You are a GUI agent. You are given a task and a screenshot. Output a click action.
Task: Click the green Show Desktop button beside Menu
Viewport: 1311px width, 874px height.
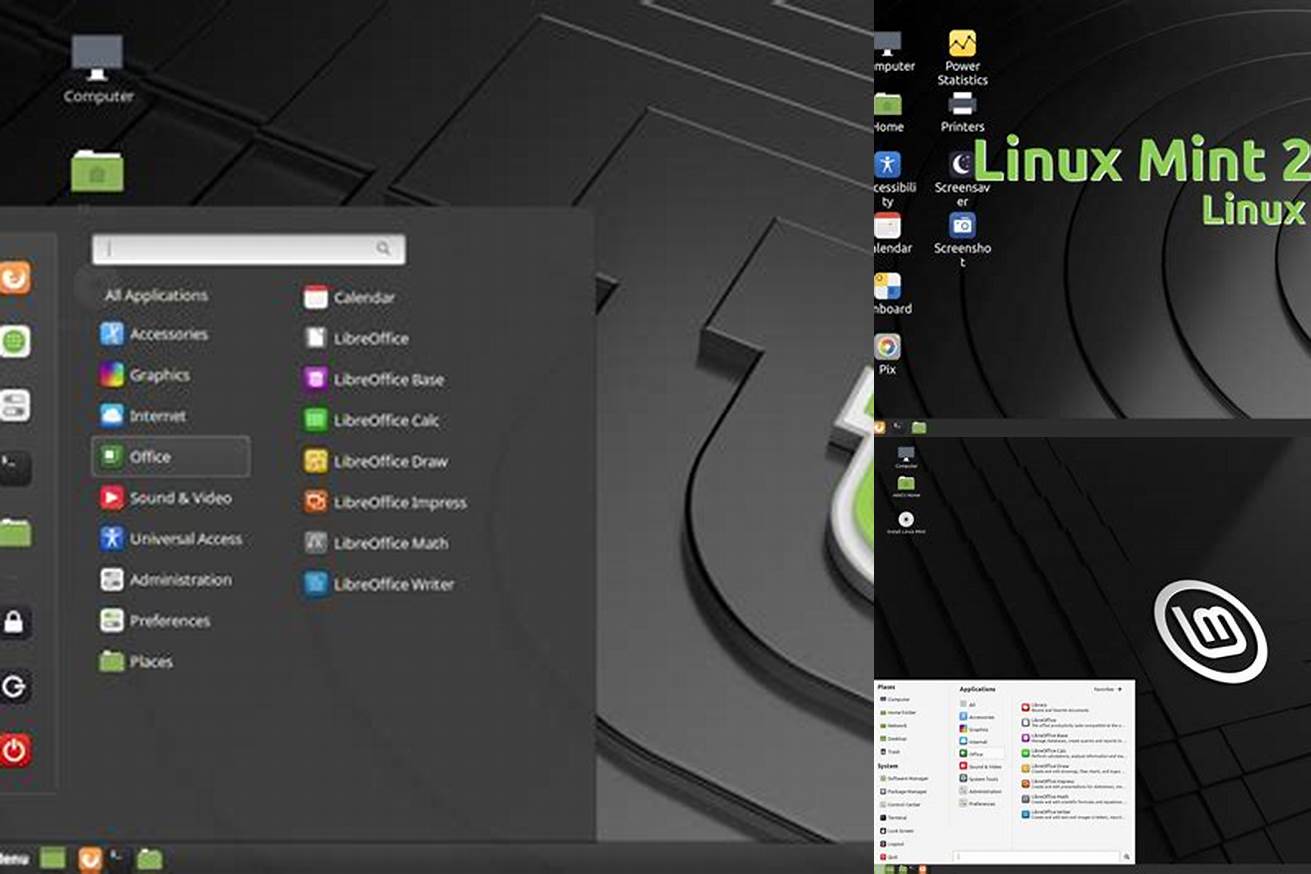53,858
